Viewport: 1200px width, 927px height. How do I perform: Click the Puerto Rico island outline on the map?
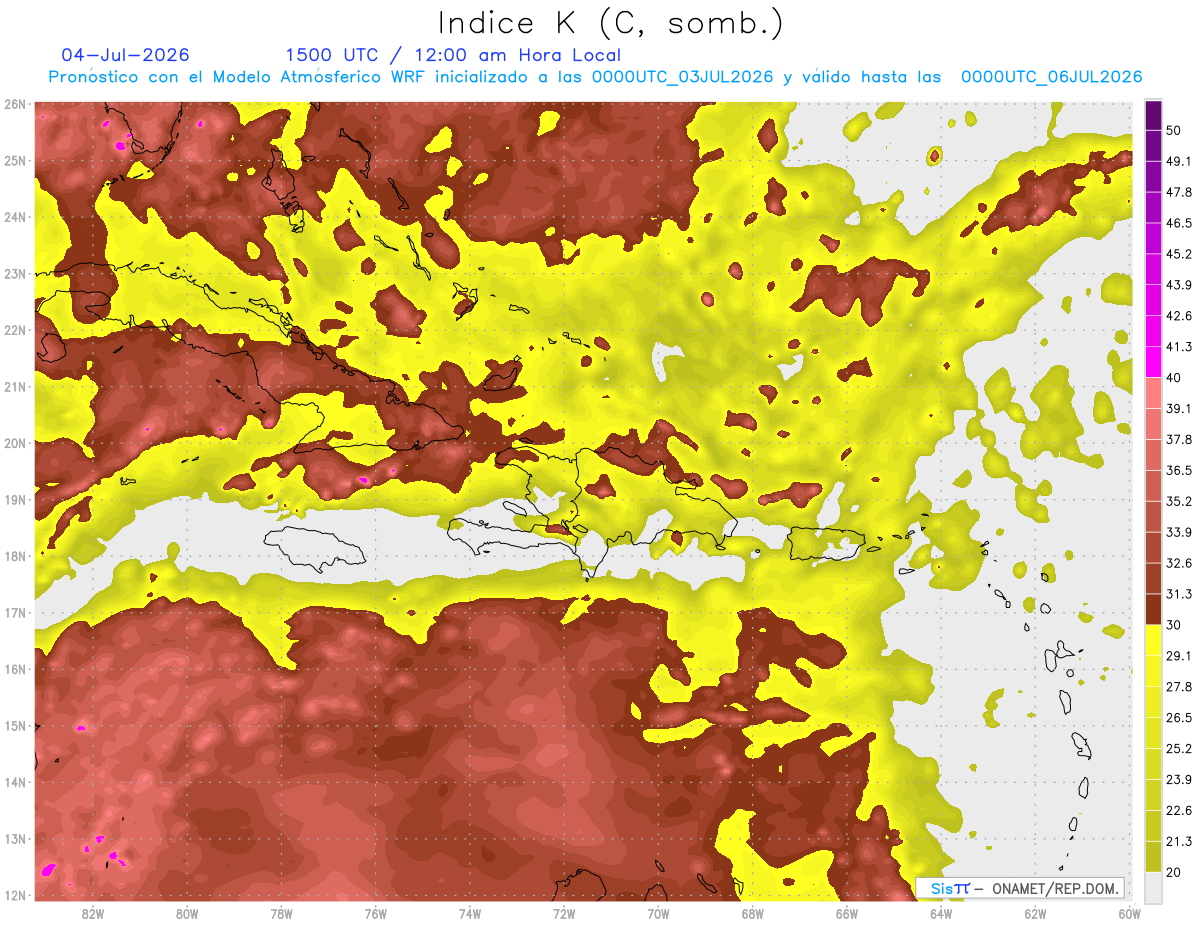826,543
